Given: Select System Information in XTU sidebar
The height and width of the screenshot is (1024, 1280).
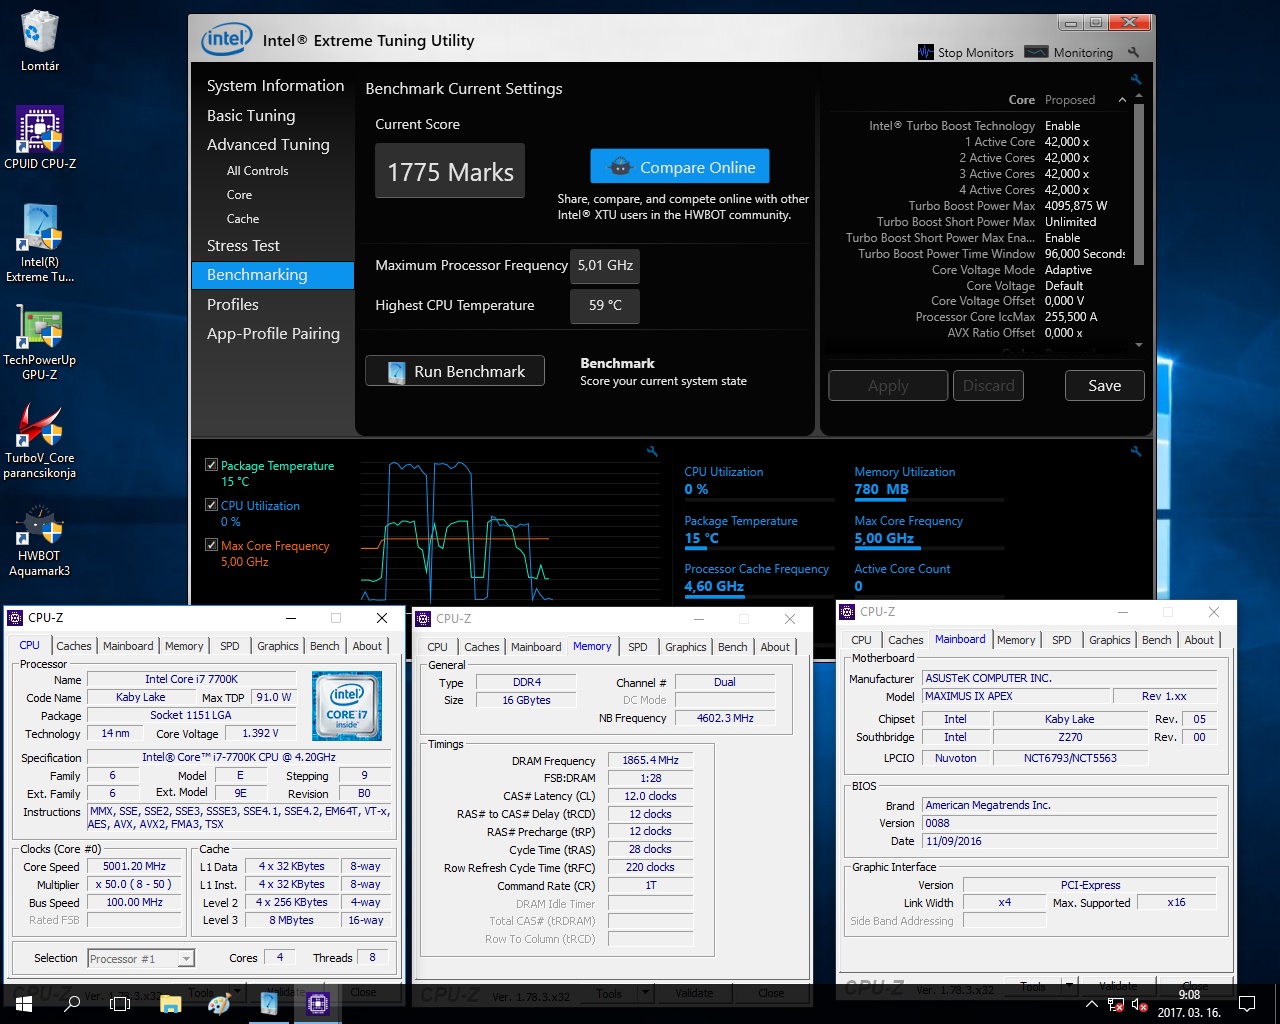Looking at the screenshot, I should point(275,86).
